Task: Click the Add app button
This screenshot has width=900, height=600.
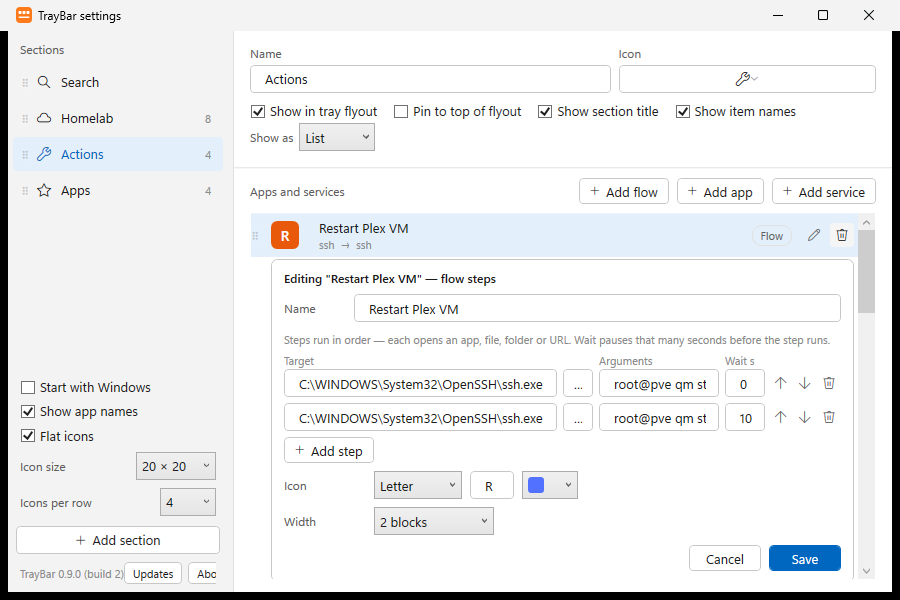Action: [720, 192]
